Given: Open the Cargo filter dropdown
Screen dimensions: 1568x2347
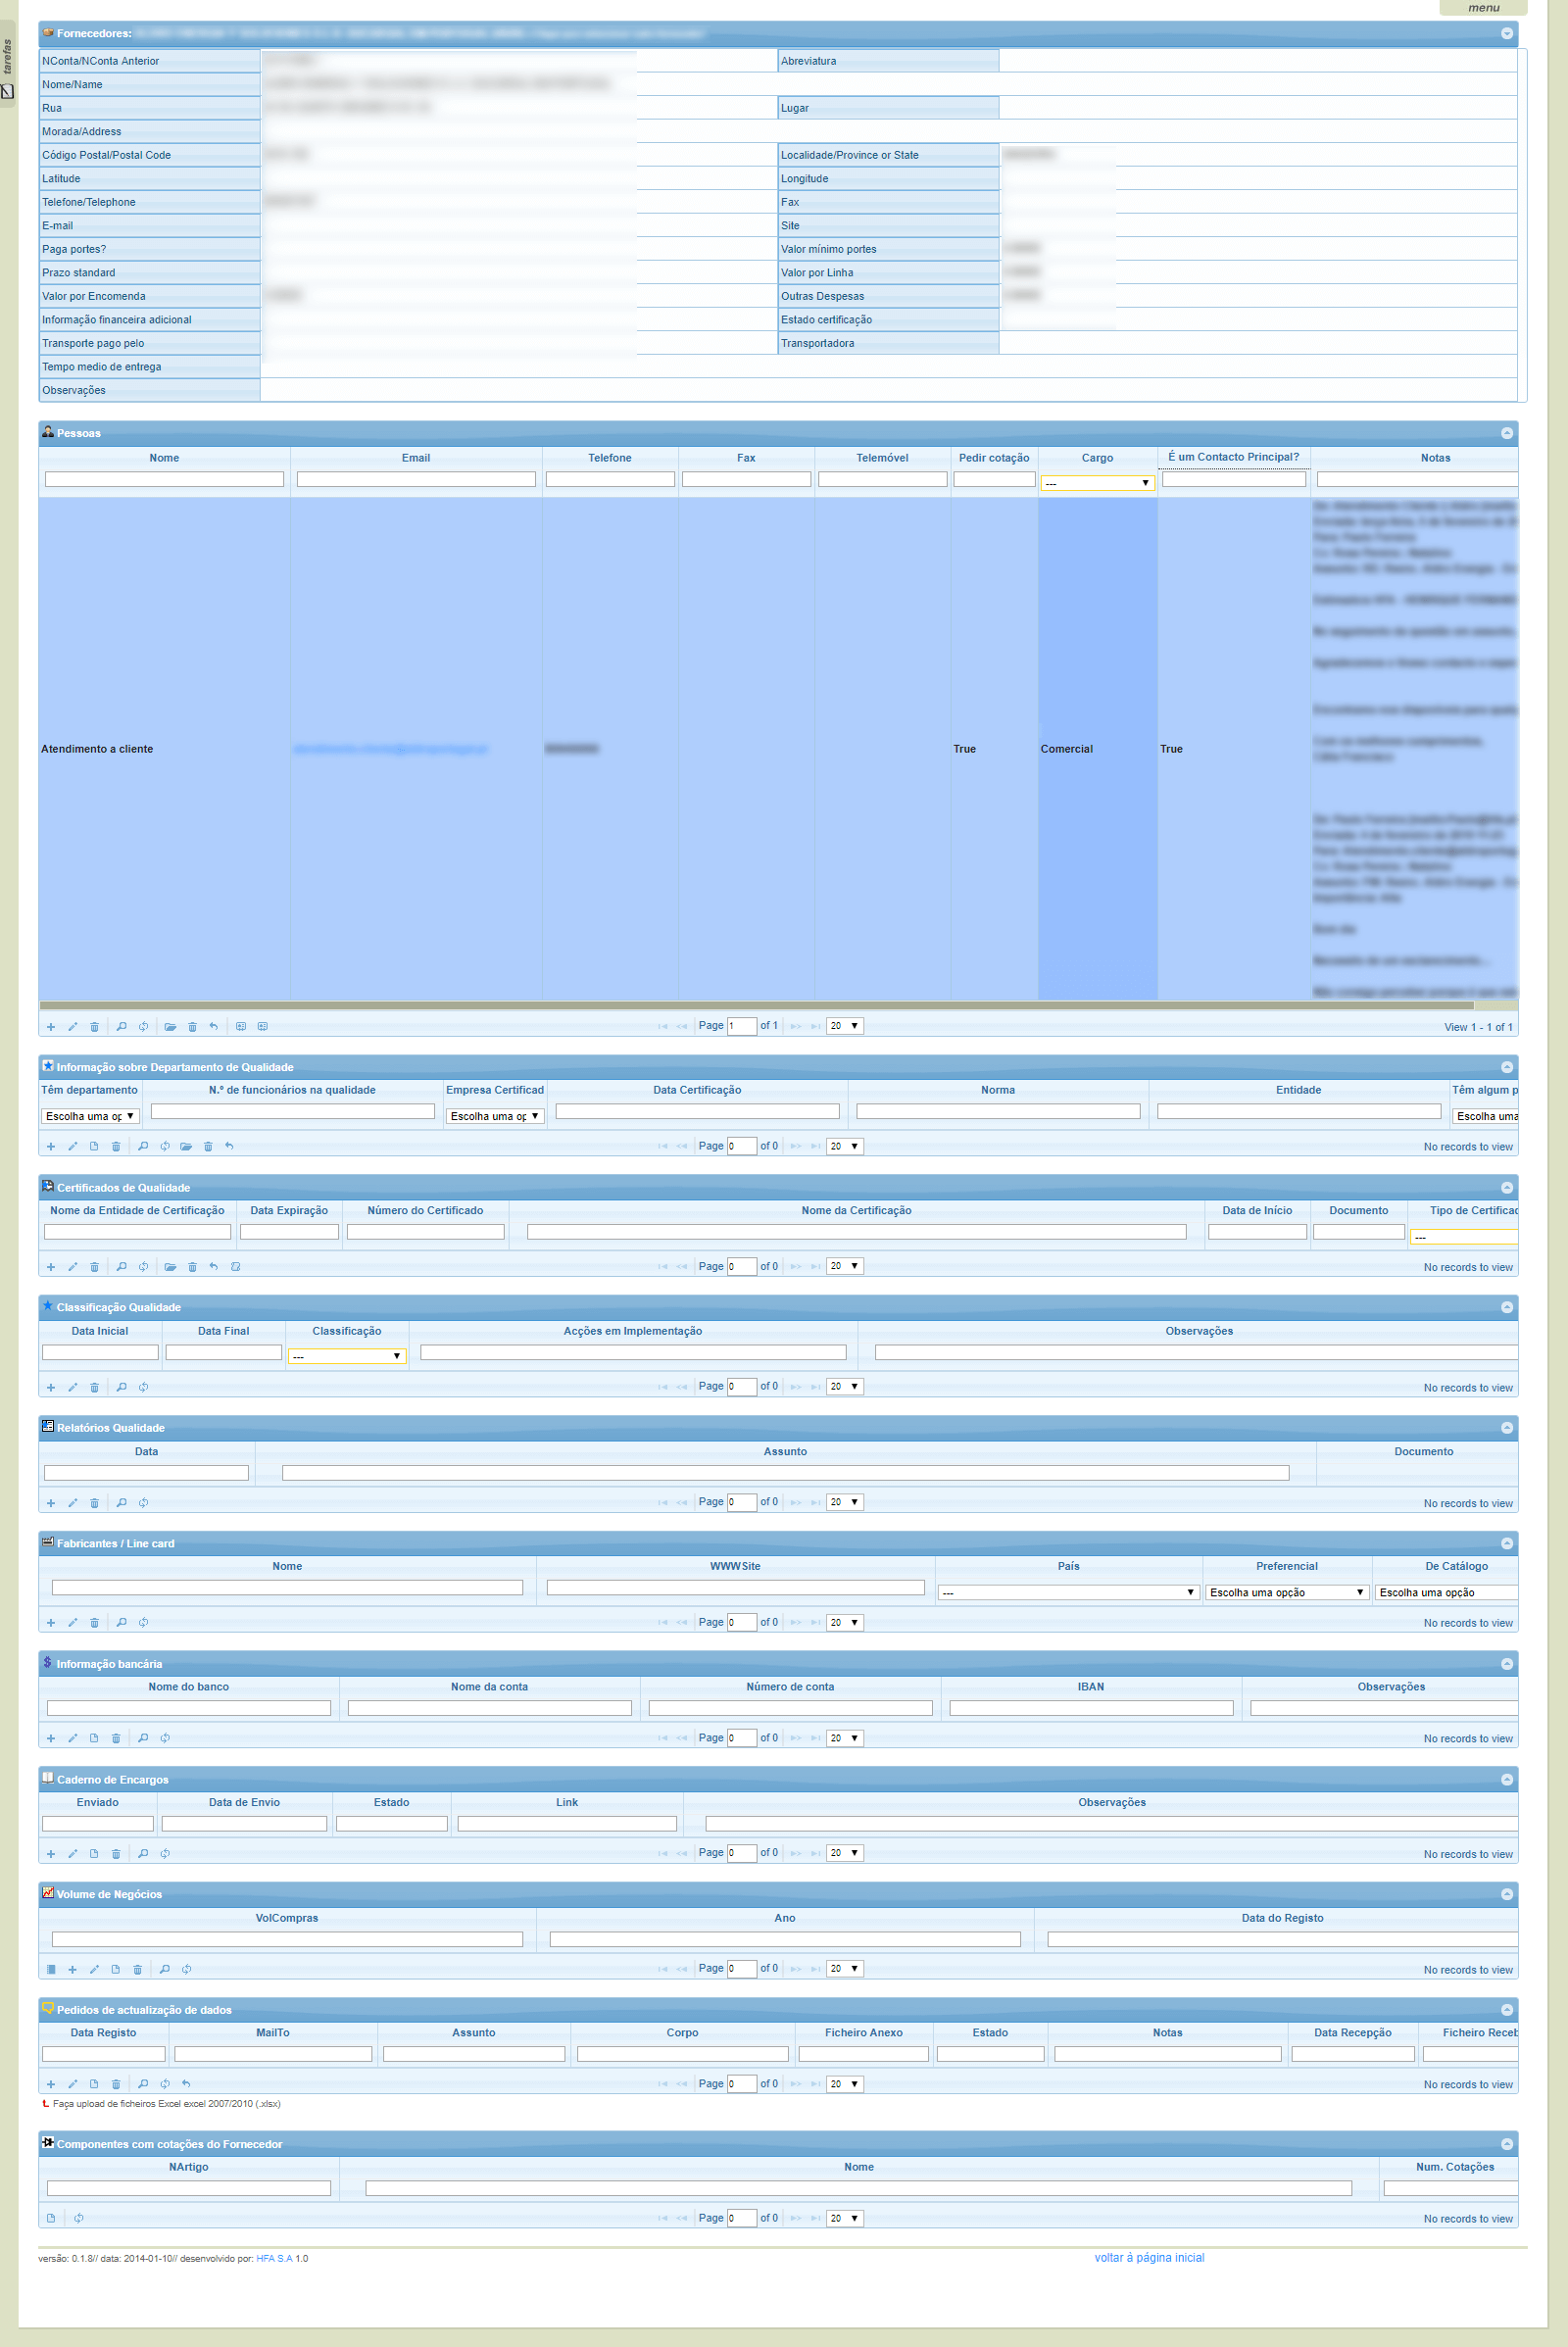Looking at the screenshot, I should tap(1097, 483).
